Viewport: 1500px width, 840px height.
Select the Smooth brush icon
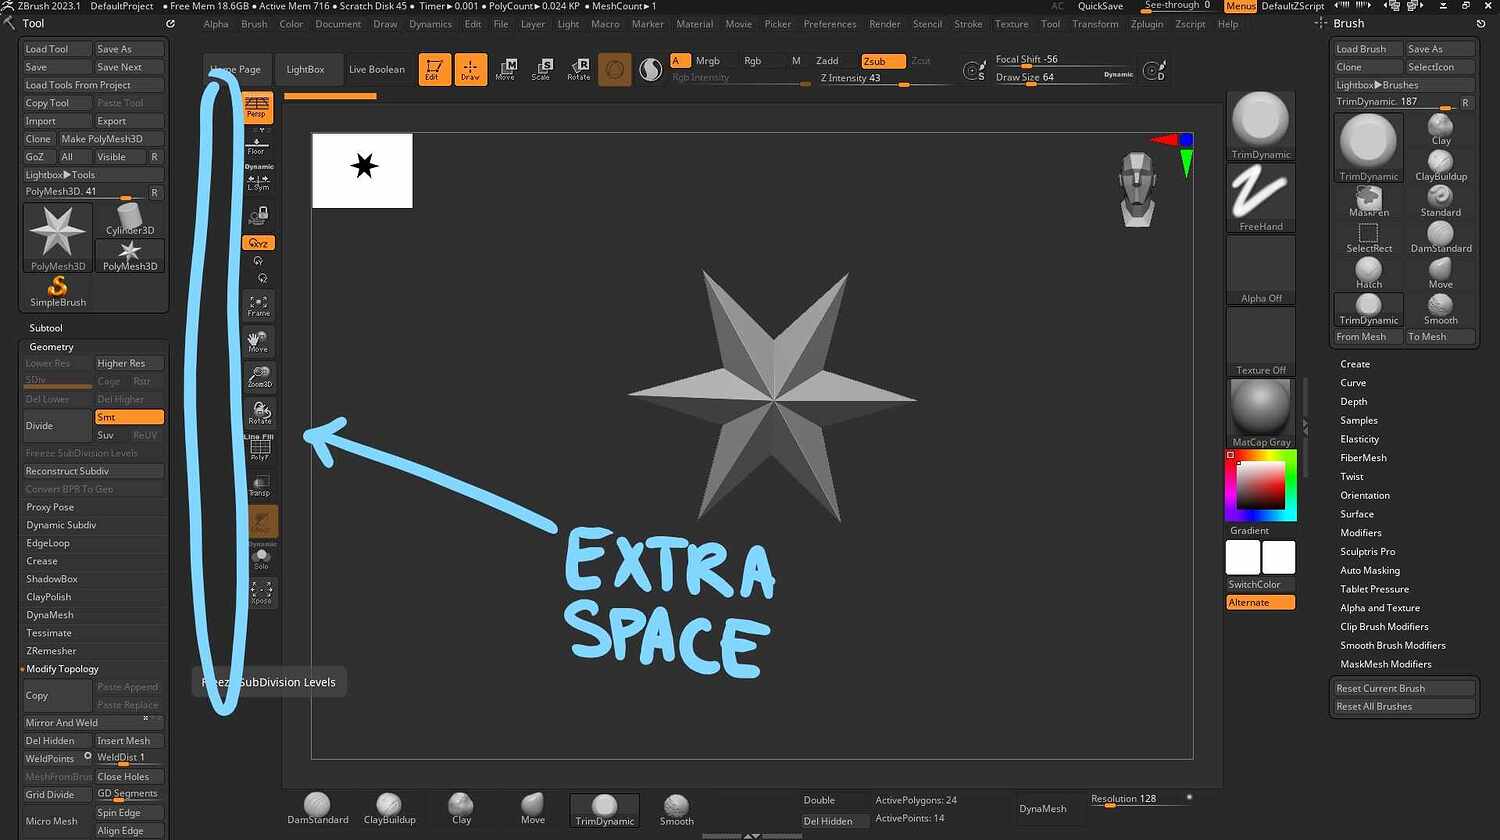[1441, 301]
